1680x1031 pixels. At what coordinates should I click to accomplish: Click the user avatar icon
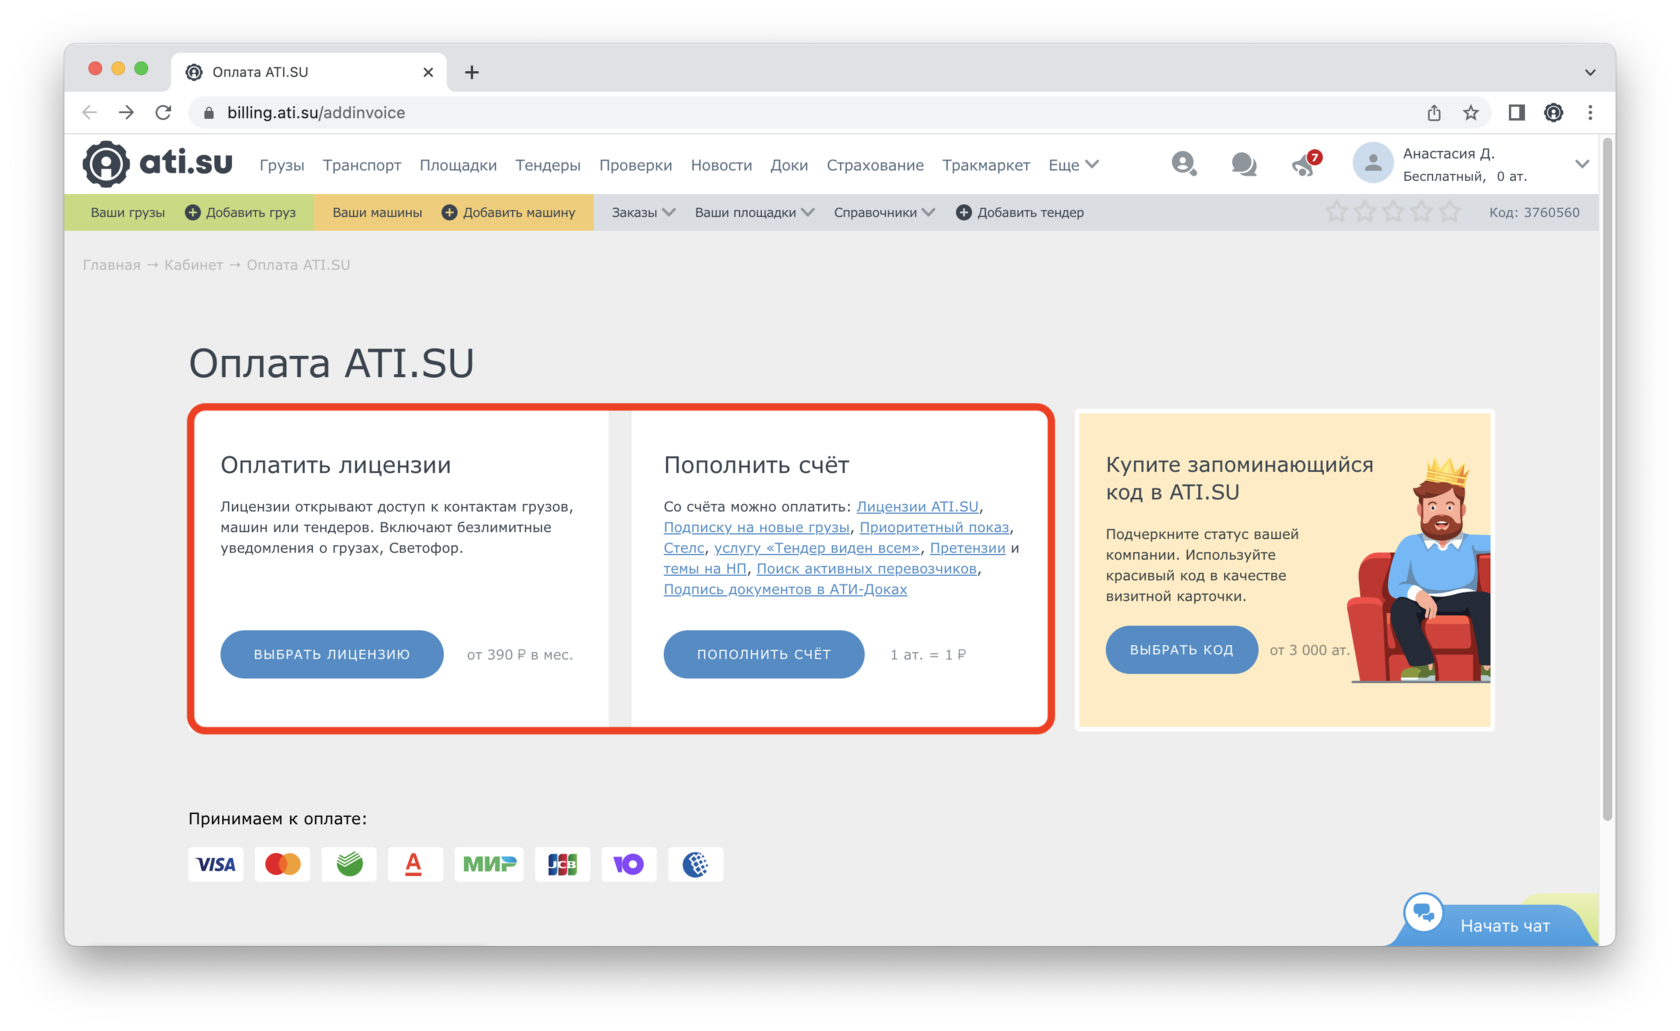1372,164
